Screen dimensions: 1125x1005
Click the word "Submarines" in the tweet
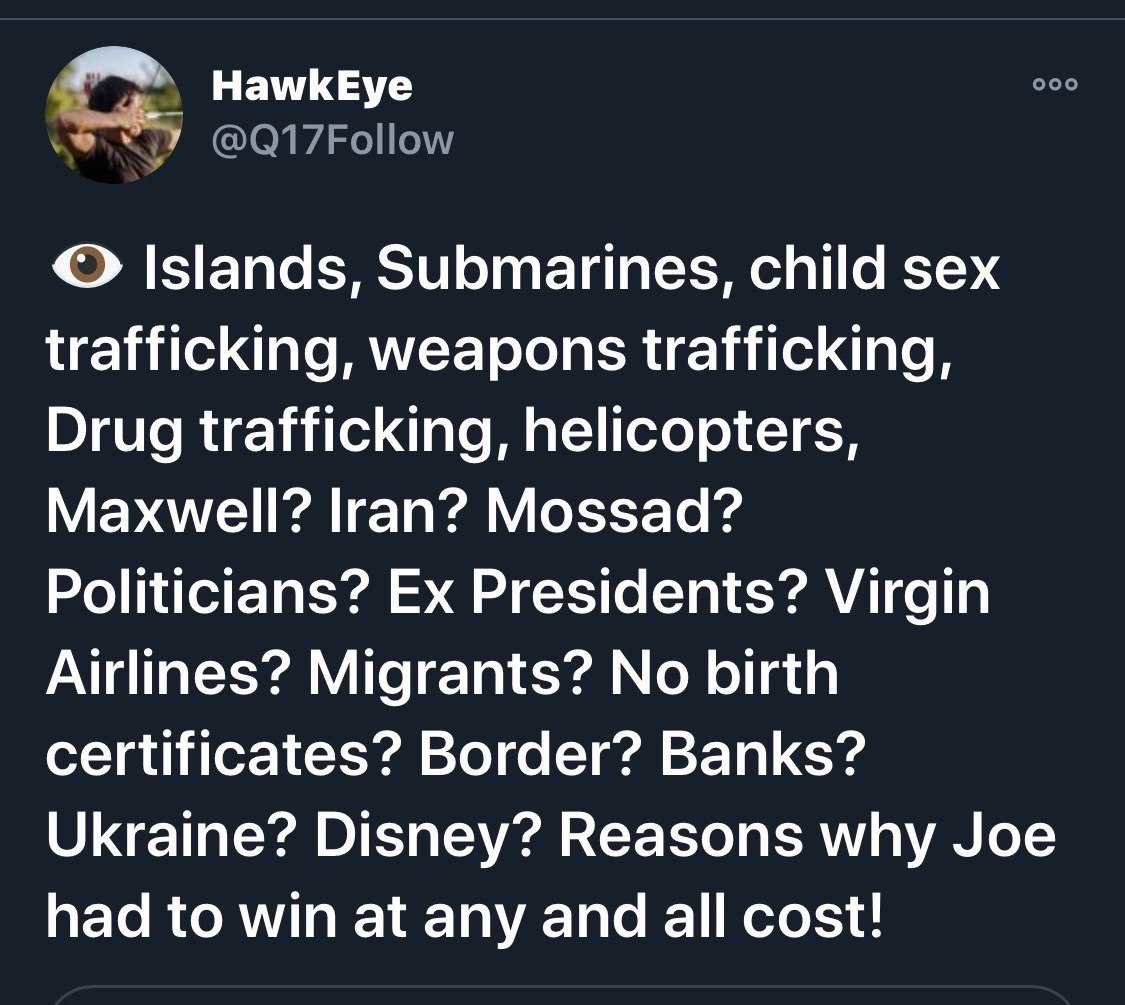(549, 268)
